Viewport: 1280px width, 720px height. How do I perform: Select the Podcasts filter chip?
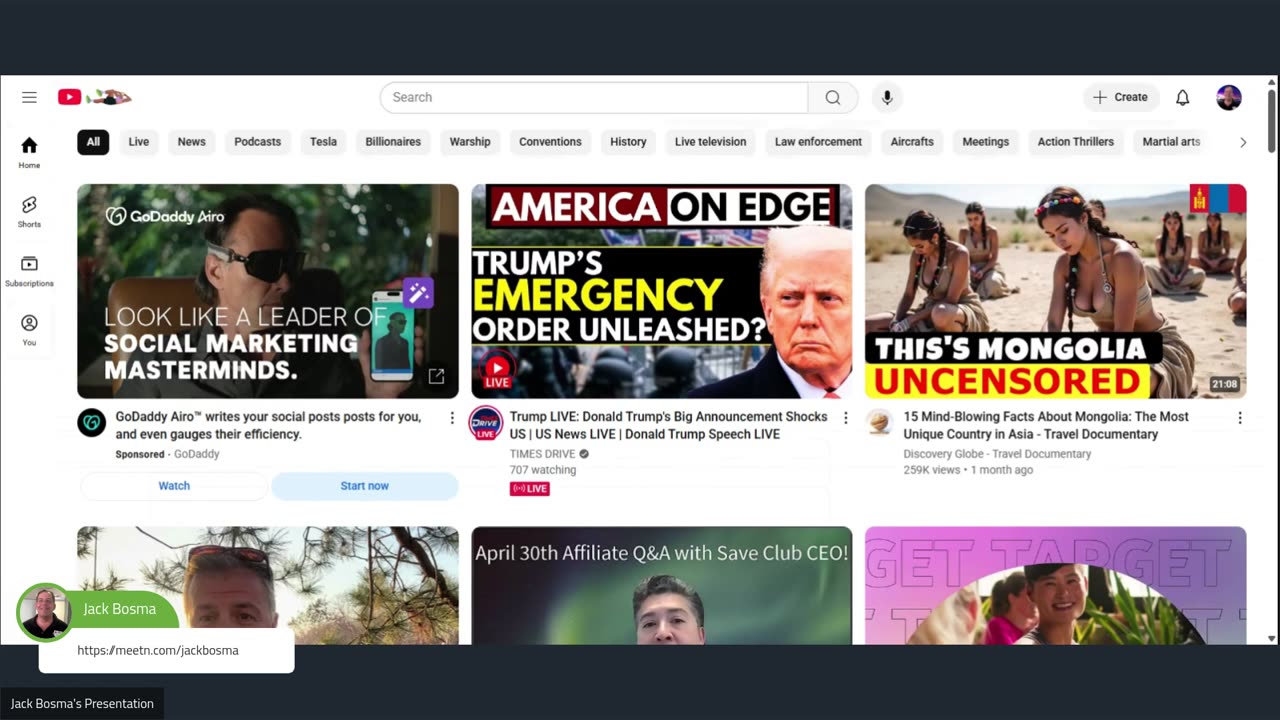(257, 142)
